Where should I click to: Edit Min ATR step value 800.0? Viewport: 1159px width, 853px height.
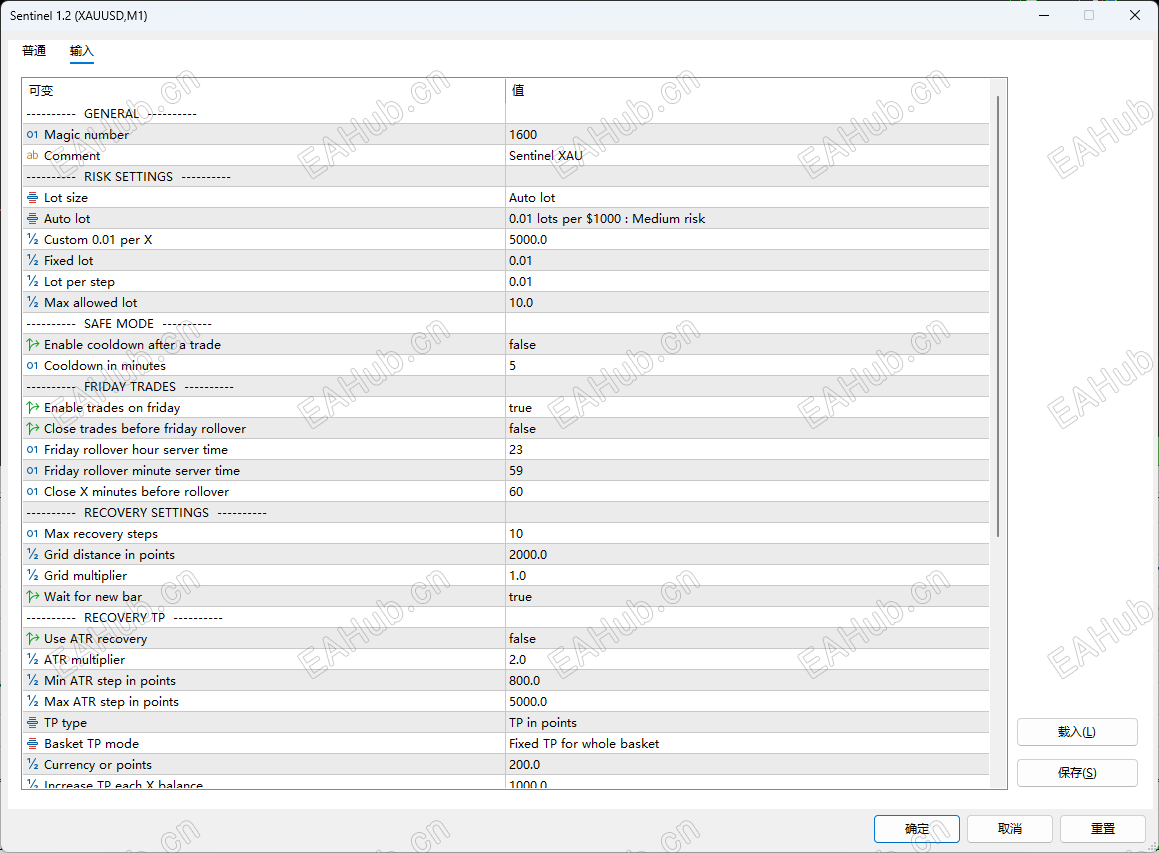(x=747, y=680)
